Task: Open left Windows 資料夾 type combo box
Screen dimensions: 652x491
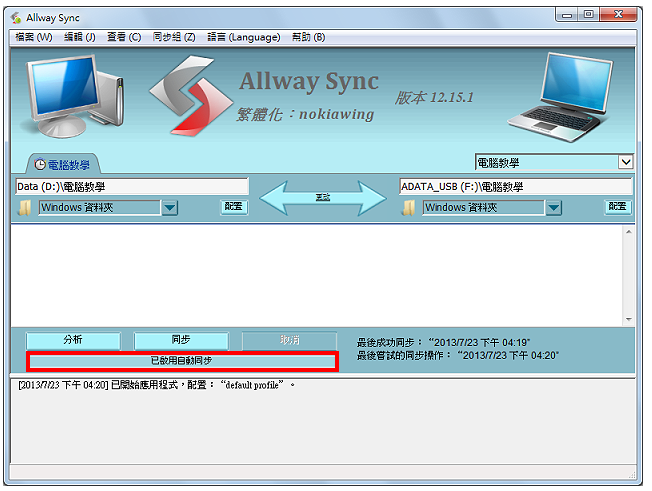Action: pyautogui.click(x=100, y=207)
